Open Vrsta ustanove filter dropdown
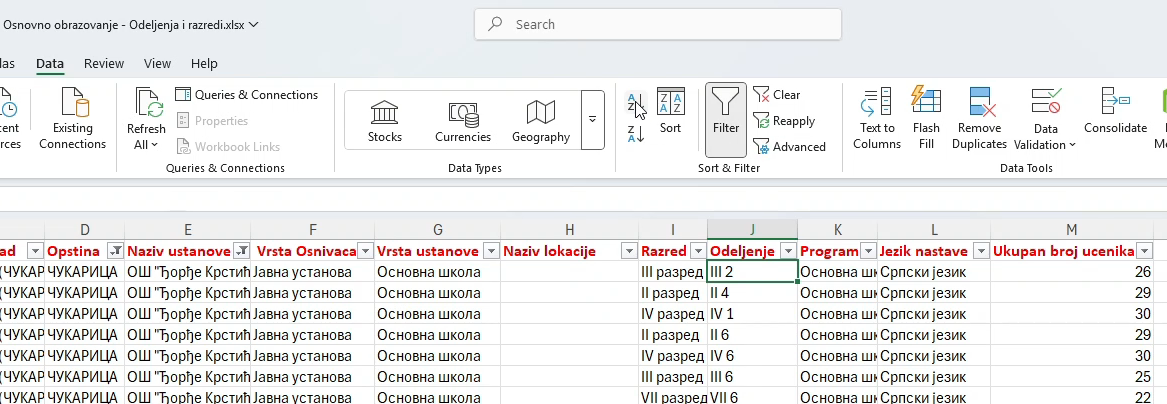The height and width of the screenshot is (404, 1167). point(491,251)
